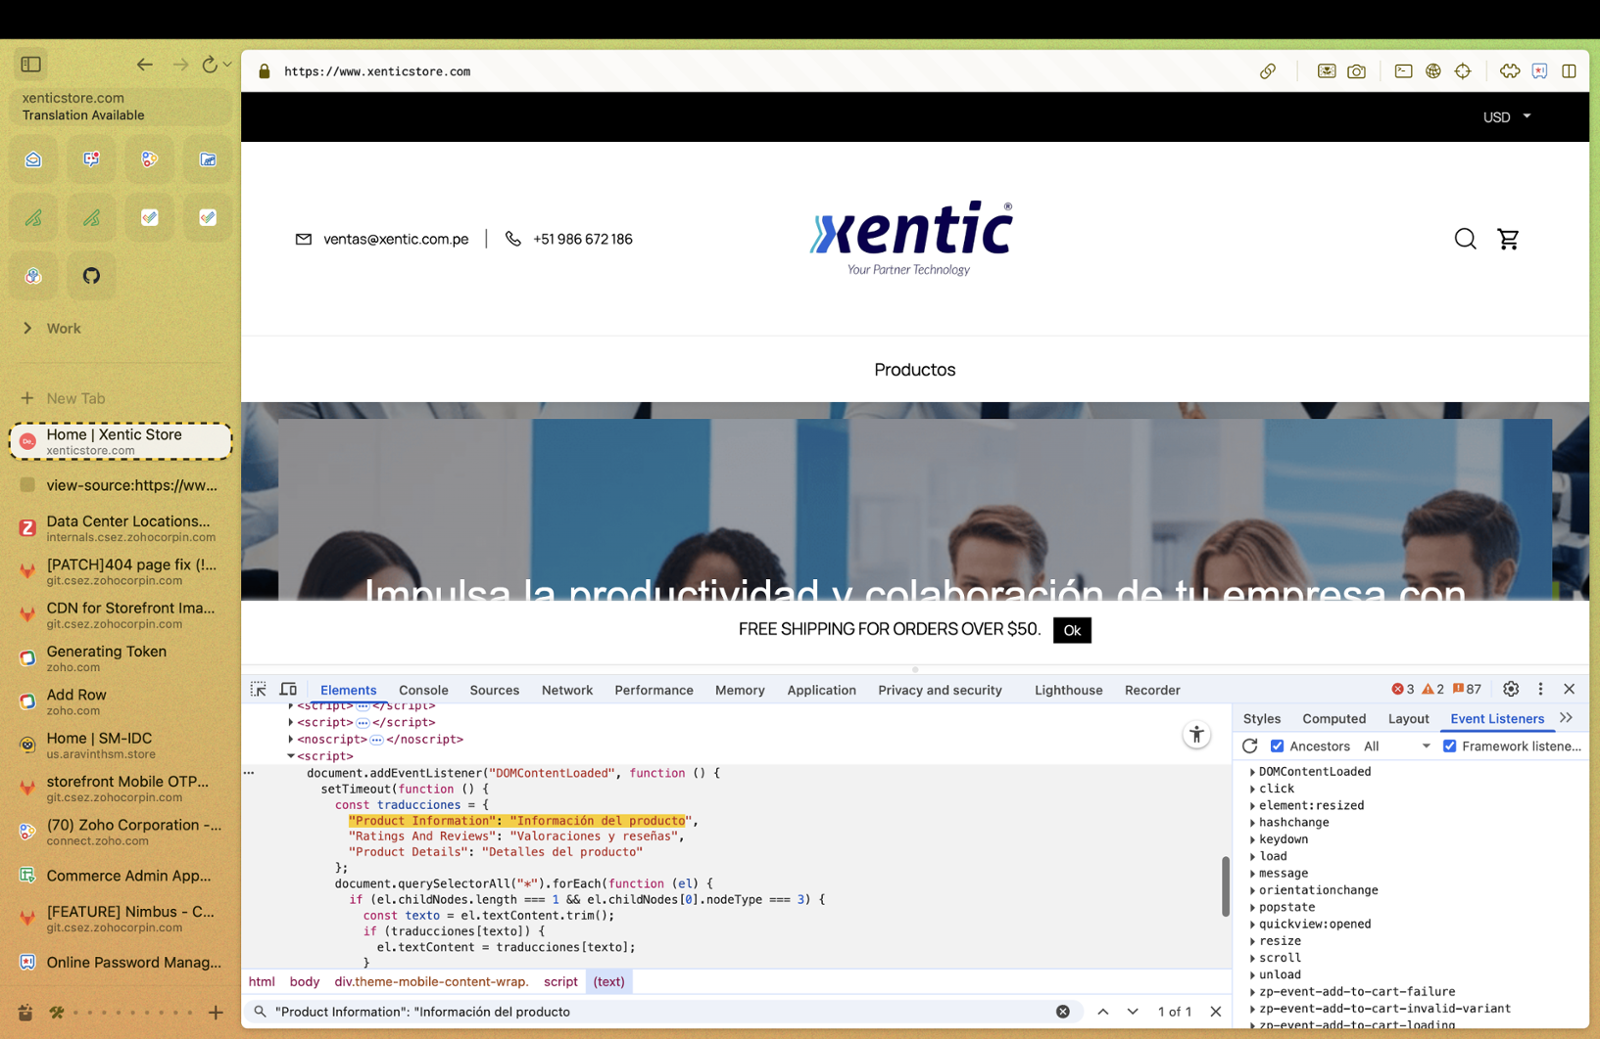Open the Network tab in DevTools
The width and height of the screenshot is (1600, 1039).
tap(567, 690)
